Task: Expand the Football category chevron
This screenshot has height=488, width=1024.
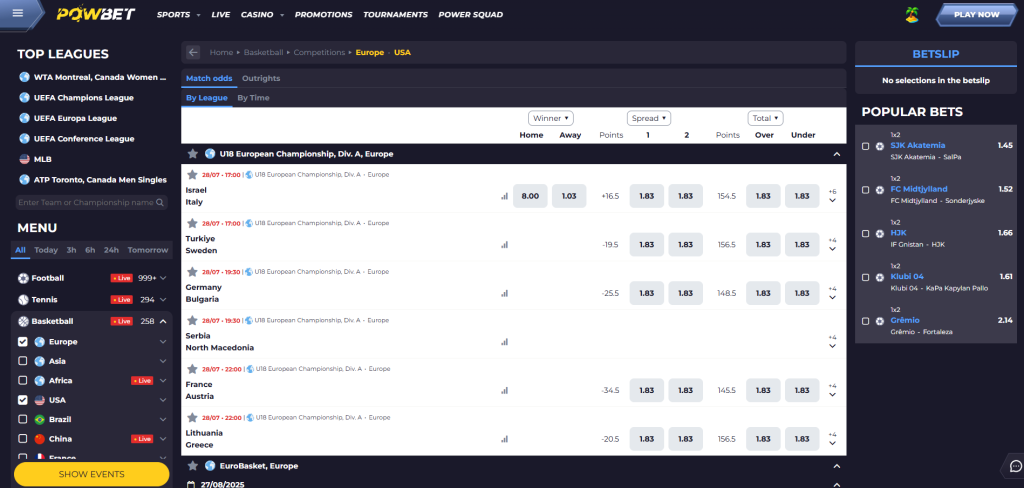Action: click(x=163, y=278)
